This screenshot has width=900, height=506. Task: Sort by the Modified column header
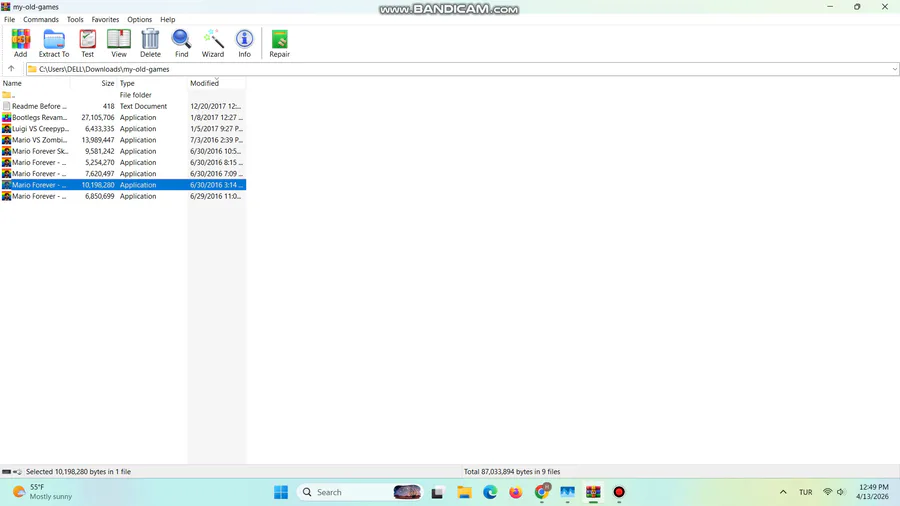click(x=217, y=83)
